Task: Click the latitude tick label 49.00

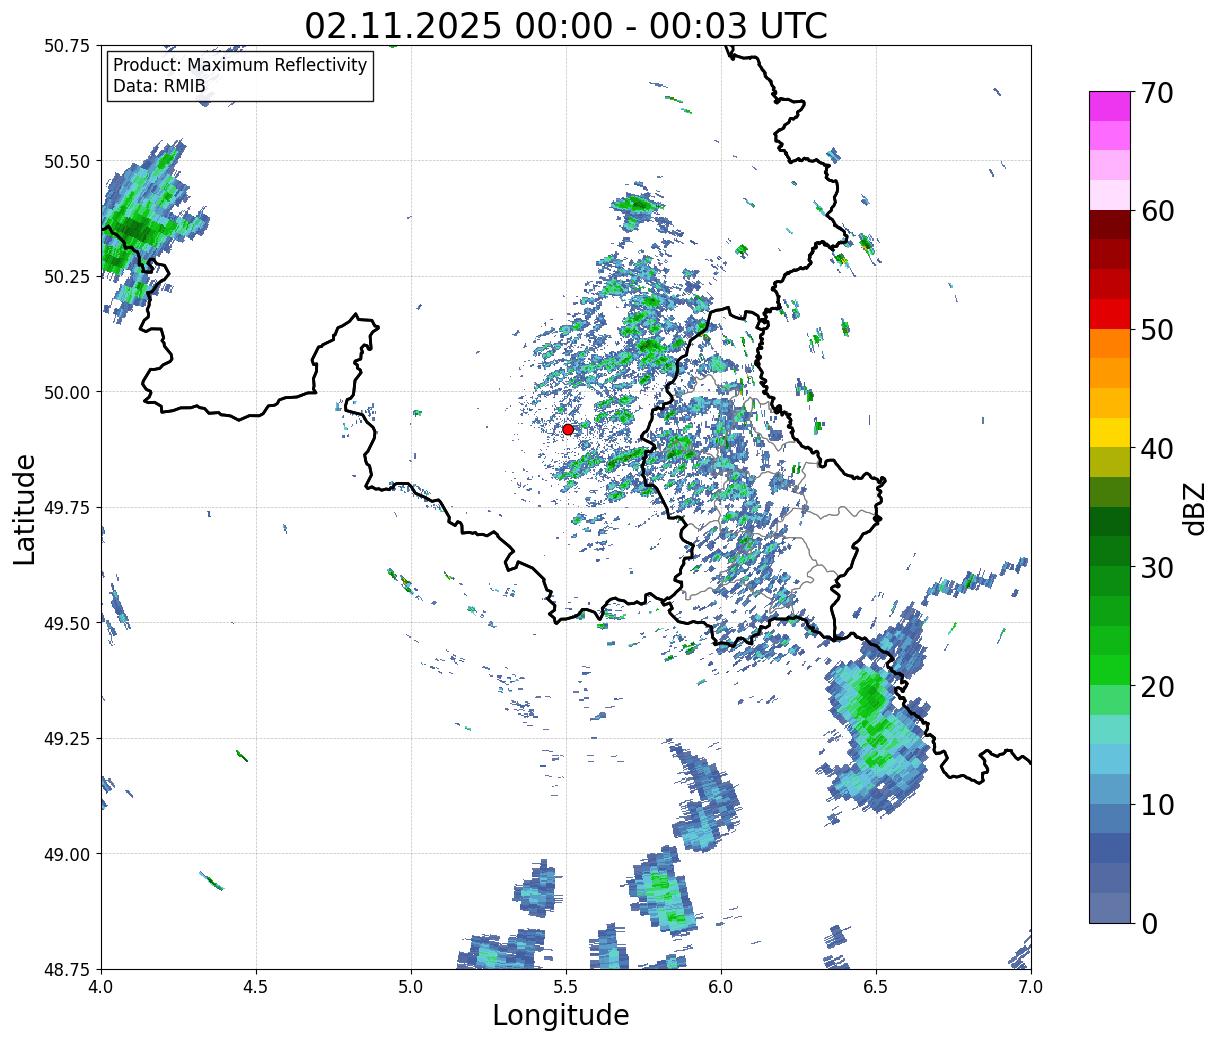Action: click(67, 854)
